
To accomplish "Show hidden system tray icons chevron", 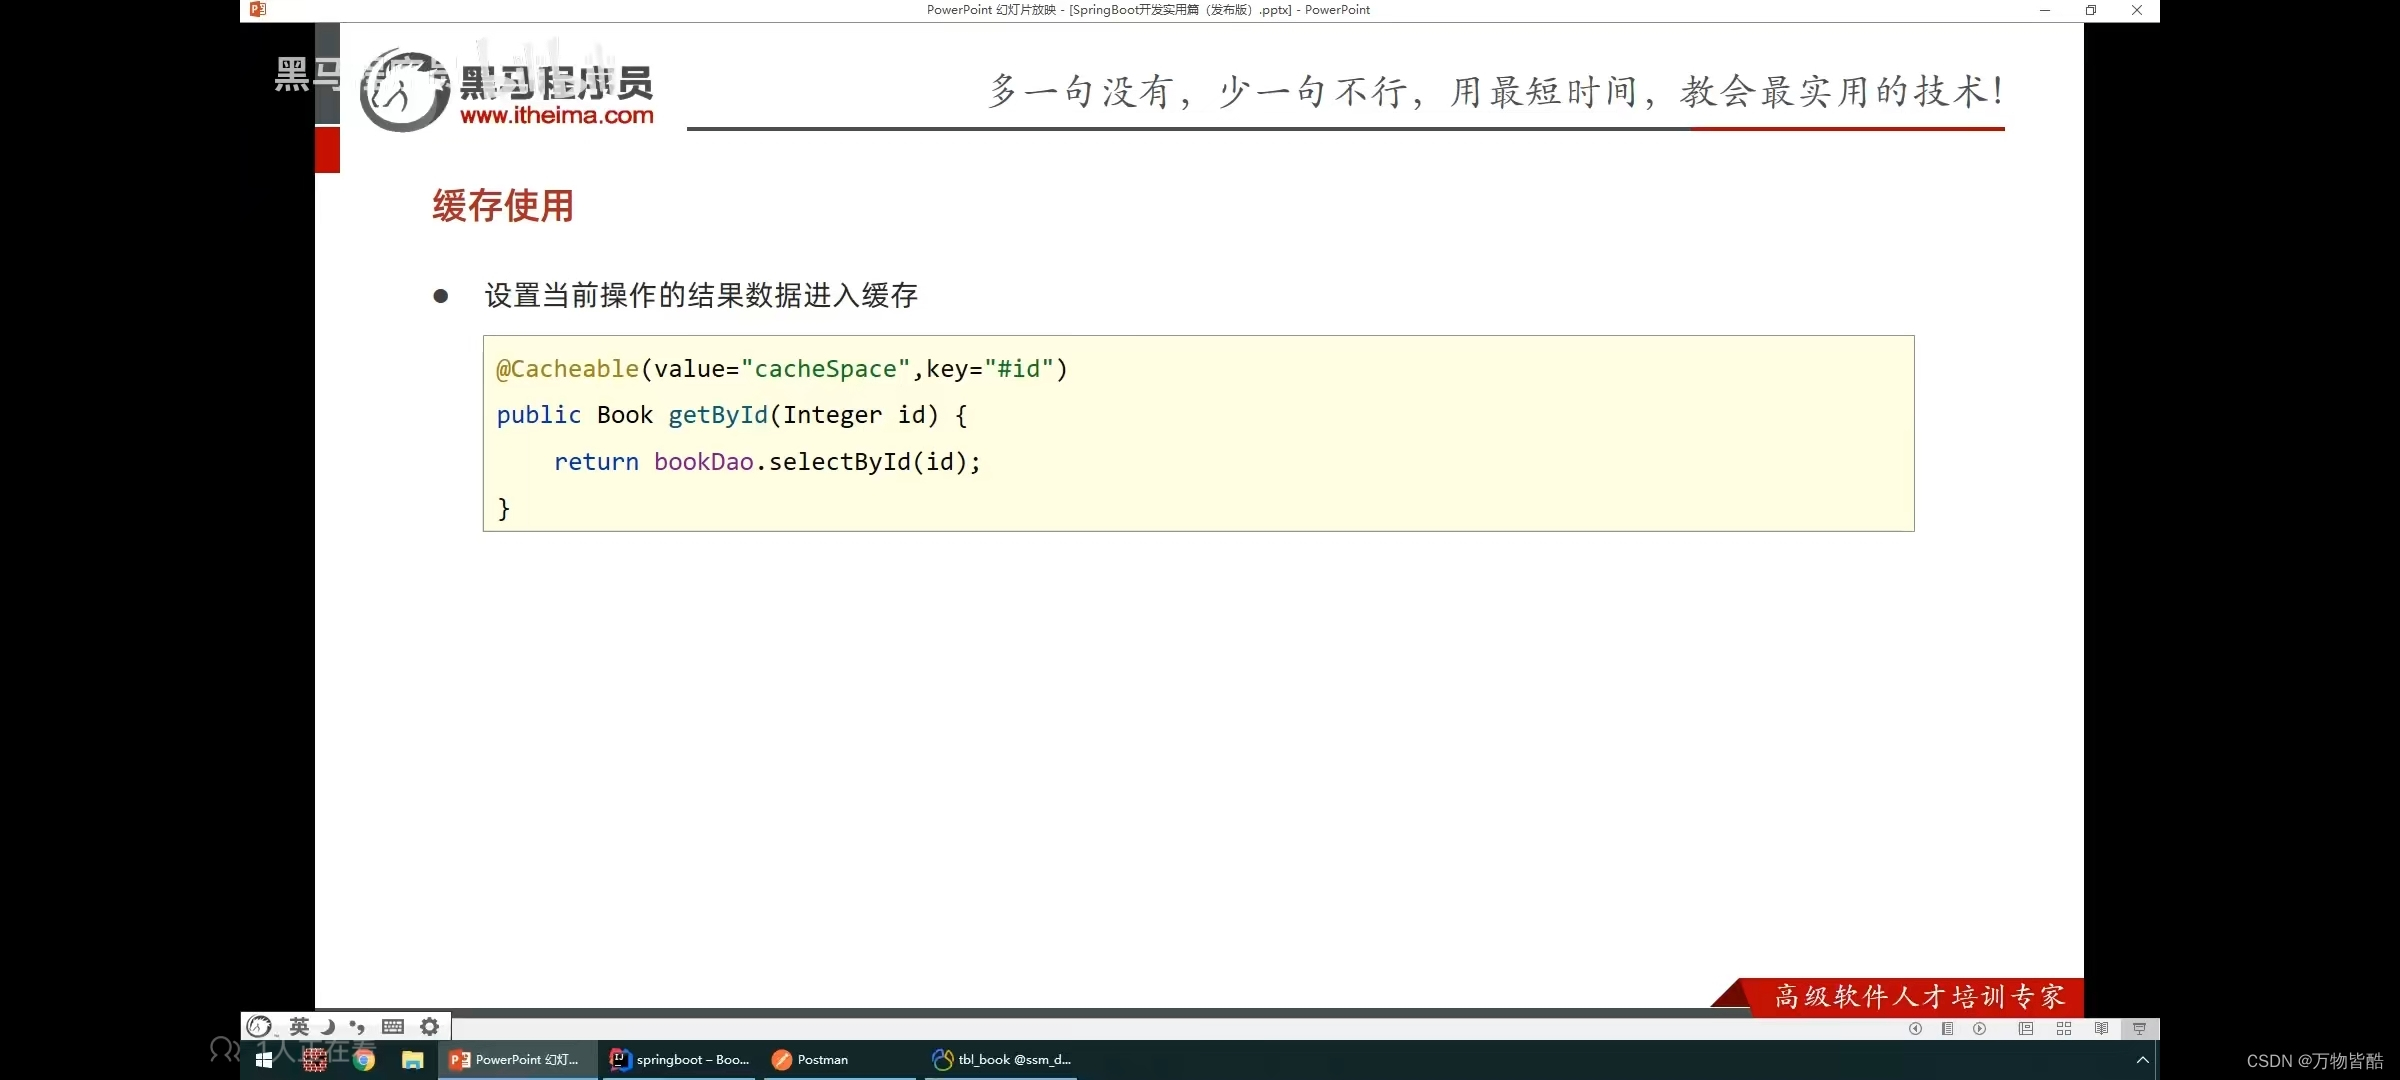I will coord(2142,1059).
